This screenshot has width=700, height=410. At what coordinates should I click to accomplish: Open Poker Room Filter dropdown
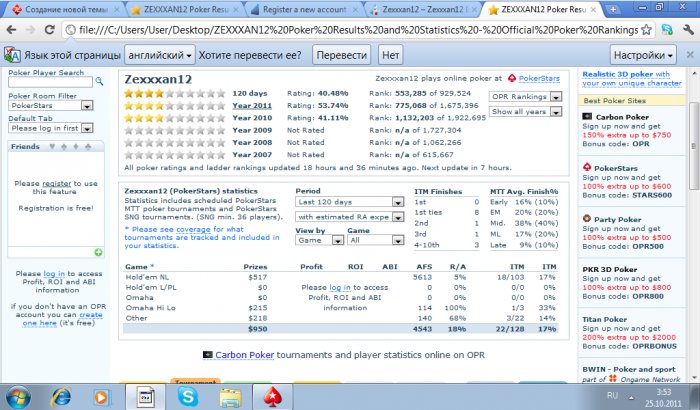tap(50, 105)
